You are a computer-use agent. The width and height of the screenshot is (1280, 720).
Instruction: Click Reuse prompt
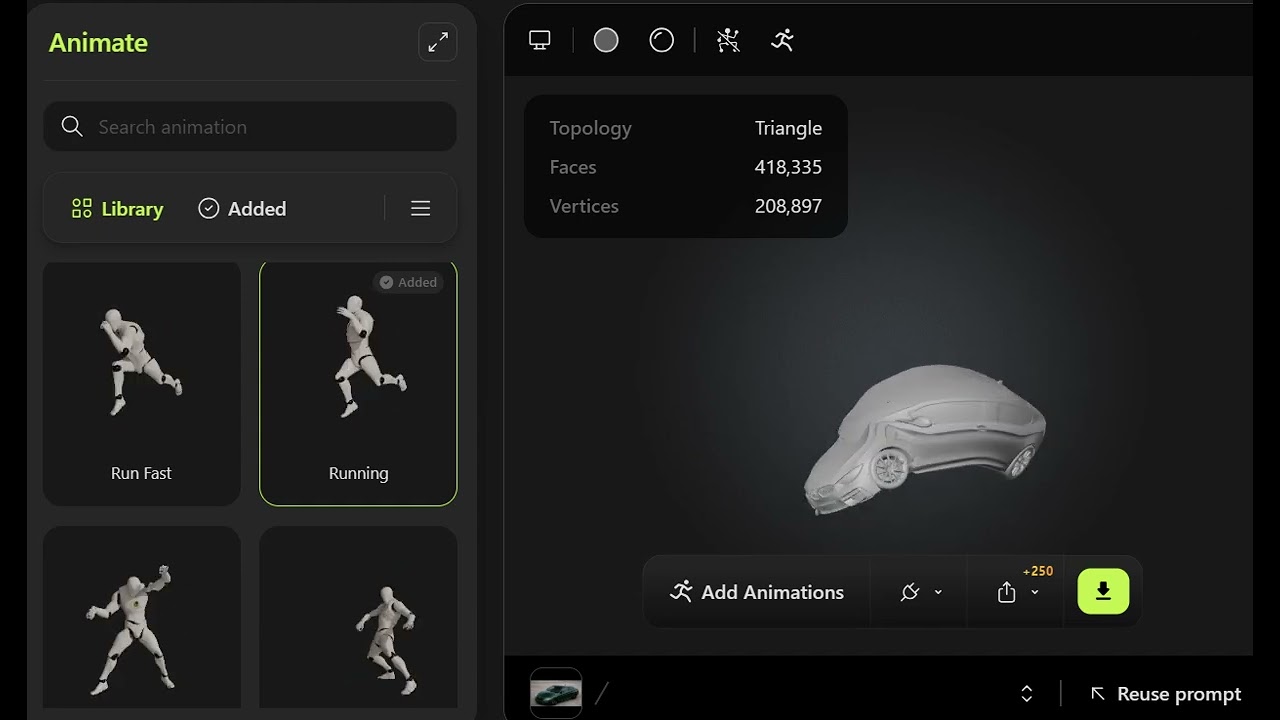click(1166, 694)
